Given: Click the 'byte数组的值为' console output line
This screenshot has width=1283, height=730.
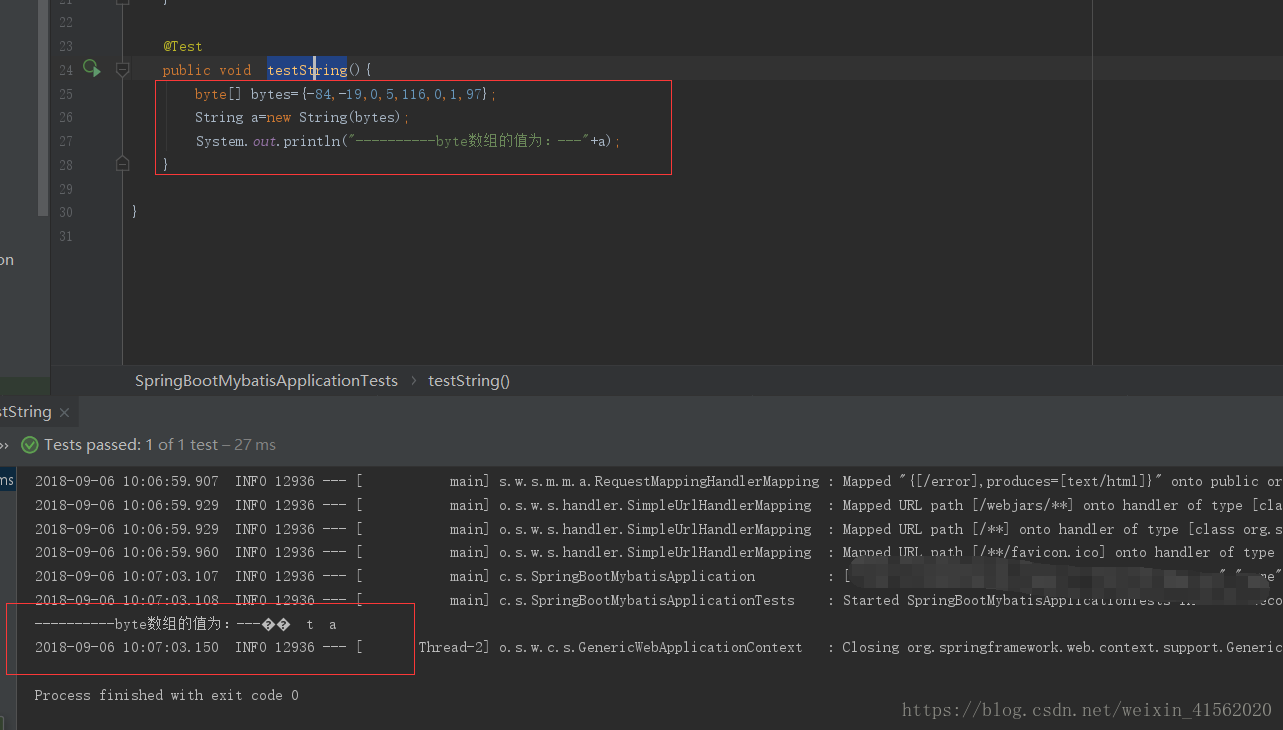Looking at the screenshot, I should click(185, 624).
